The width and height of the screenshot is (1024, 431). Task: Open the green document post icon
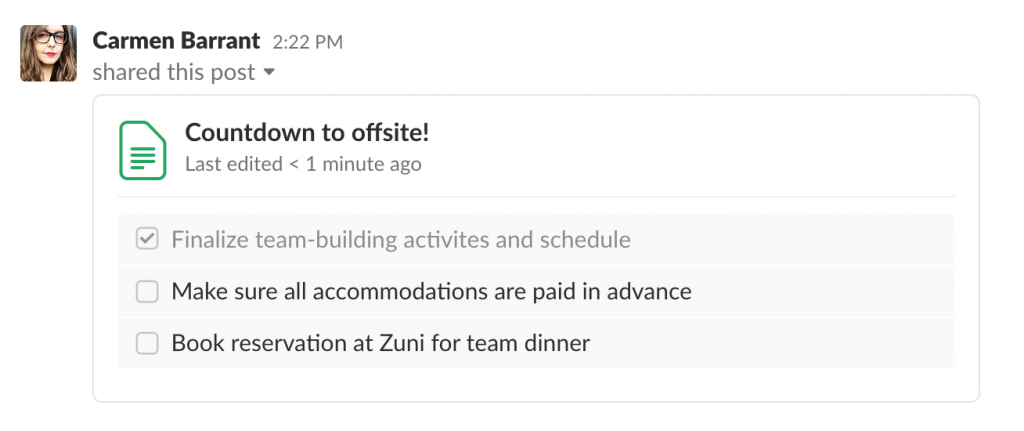[142, 150]
